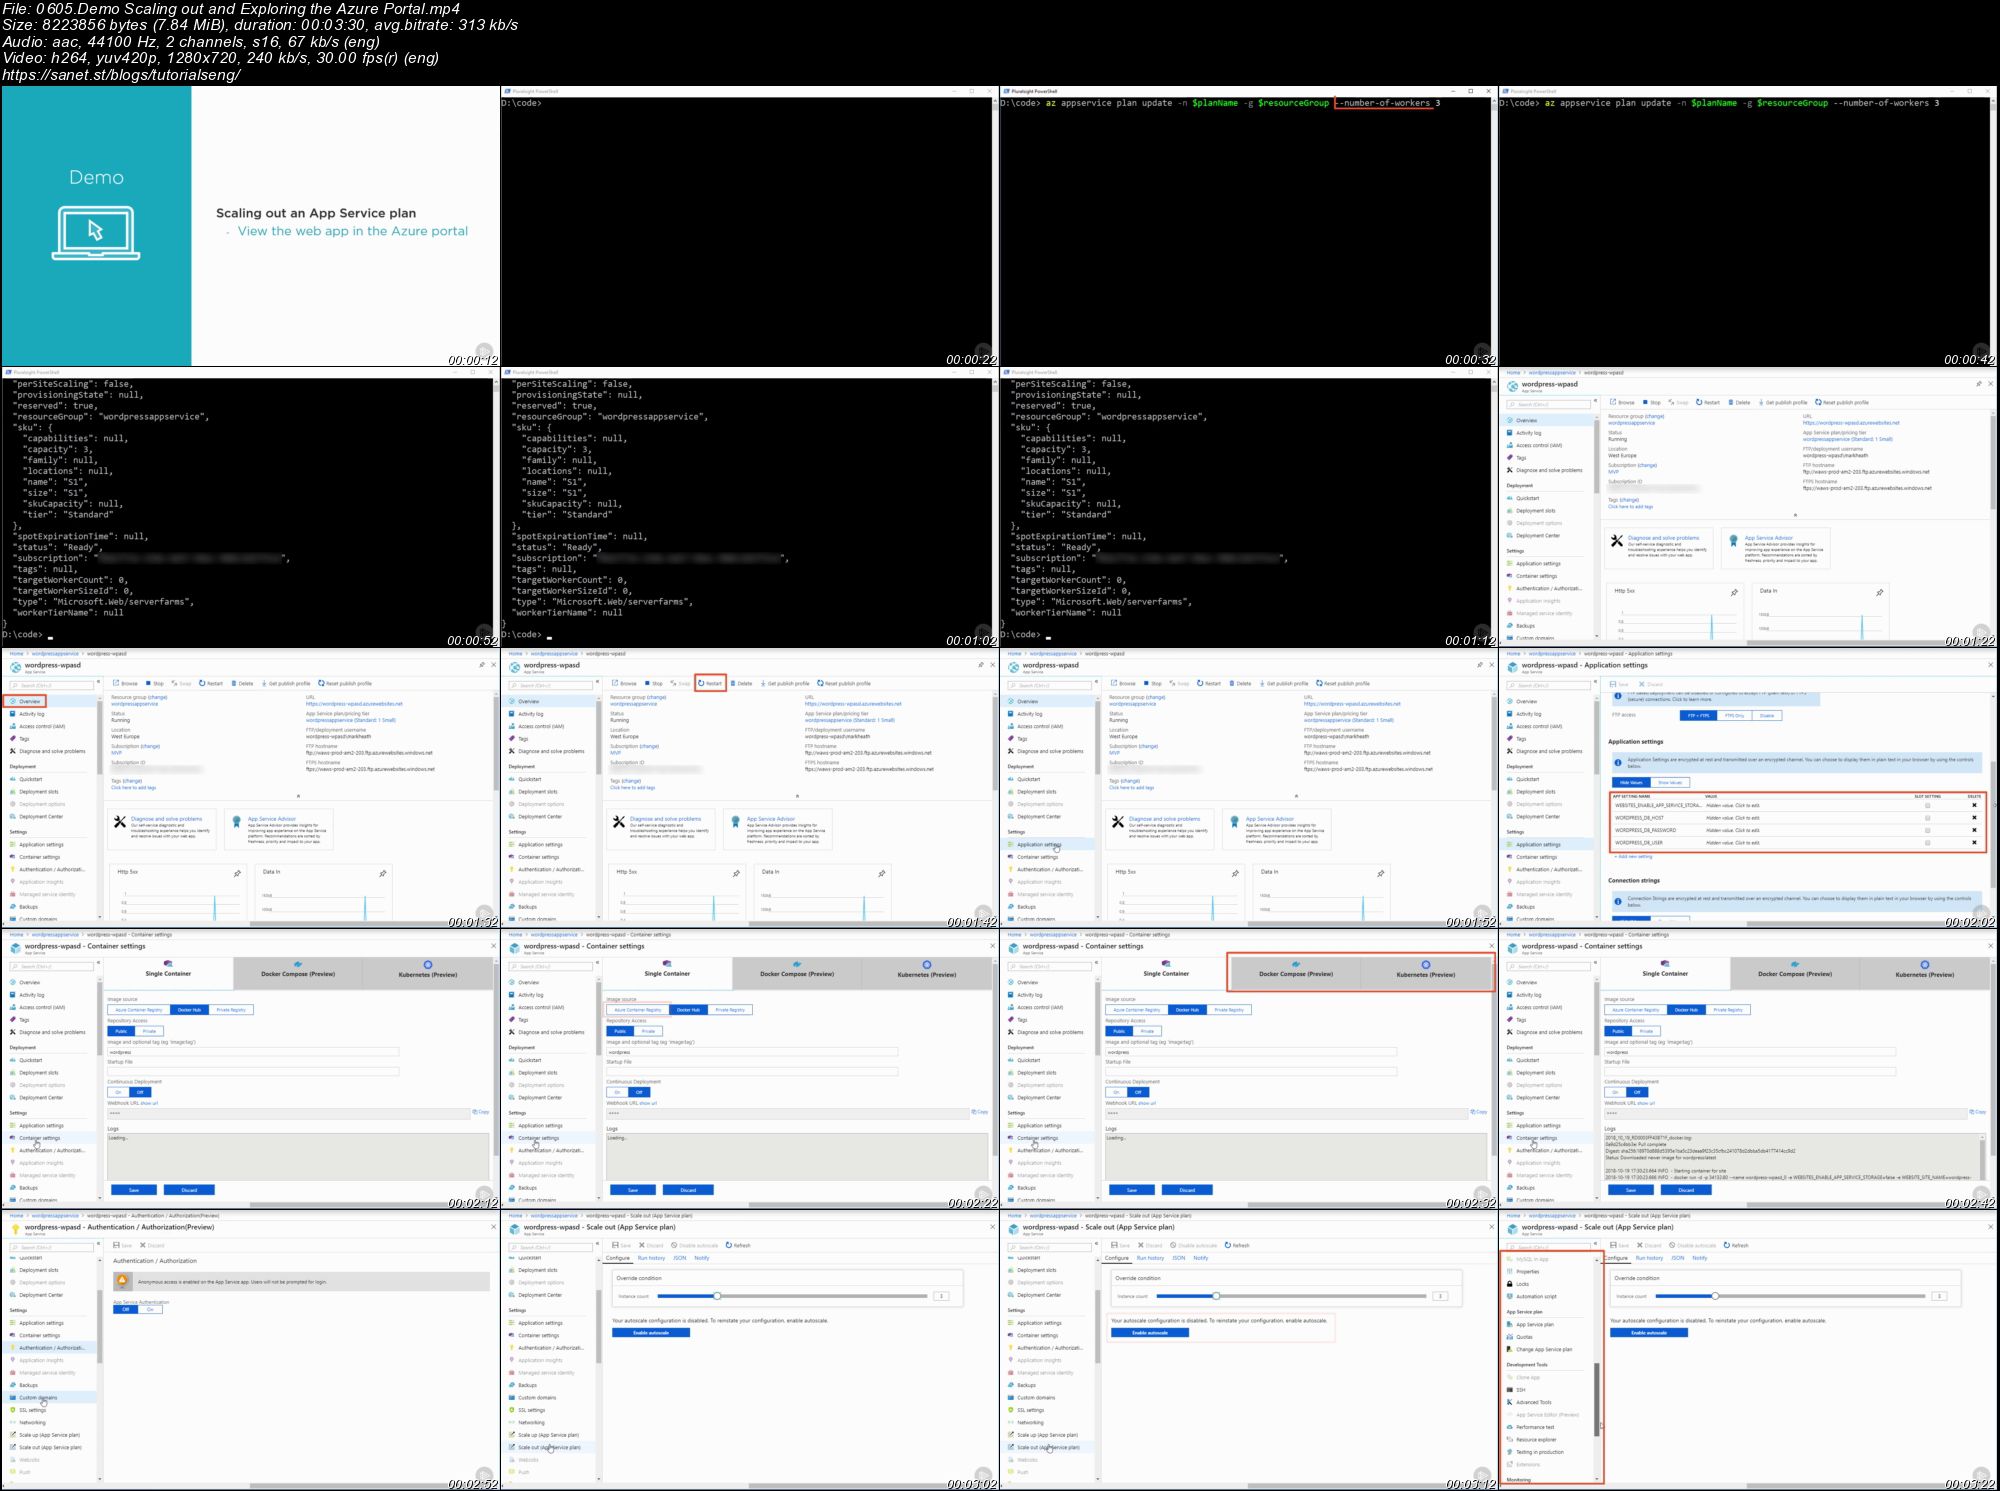This screenshot has width=2000, height=1491.
Task: Click Save button in the 00:02:32 frame
Action: tap(1132, 1190)
